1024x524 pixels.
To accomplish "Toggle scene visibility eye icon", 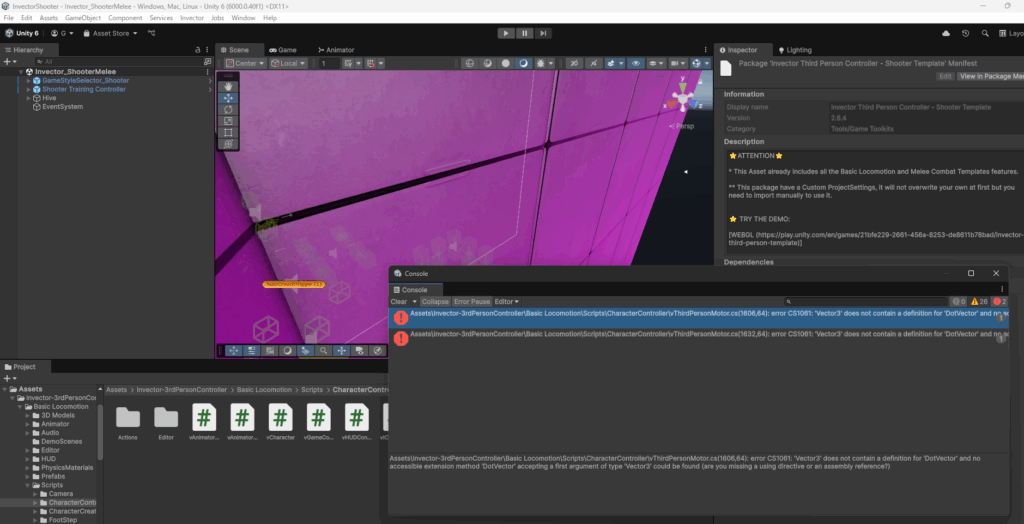I will [x=635, y=63].
